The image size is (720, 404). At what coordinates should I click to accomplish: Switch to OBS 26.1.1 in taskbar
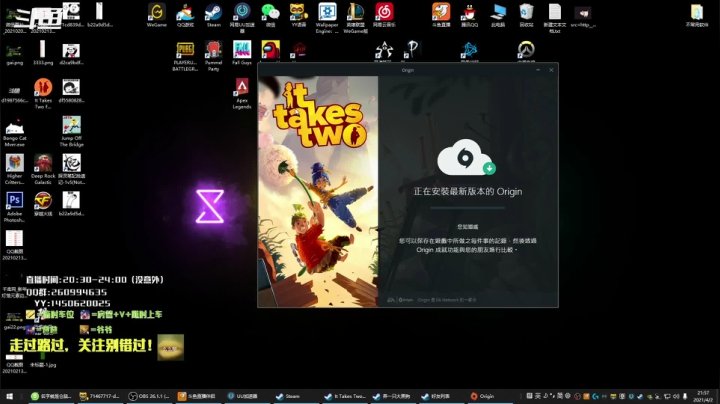[149, 396]
